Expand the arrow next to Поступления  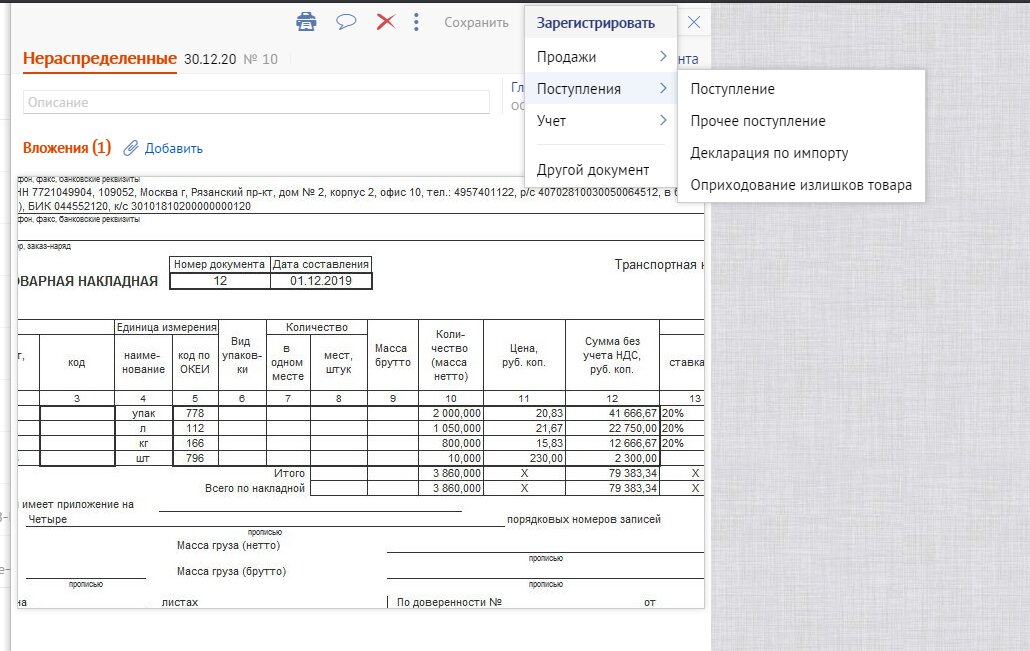point(663,88)
